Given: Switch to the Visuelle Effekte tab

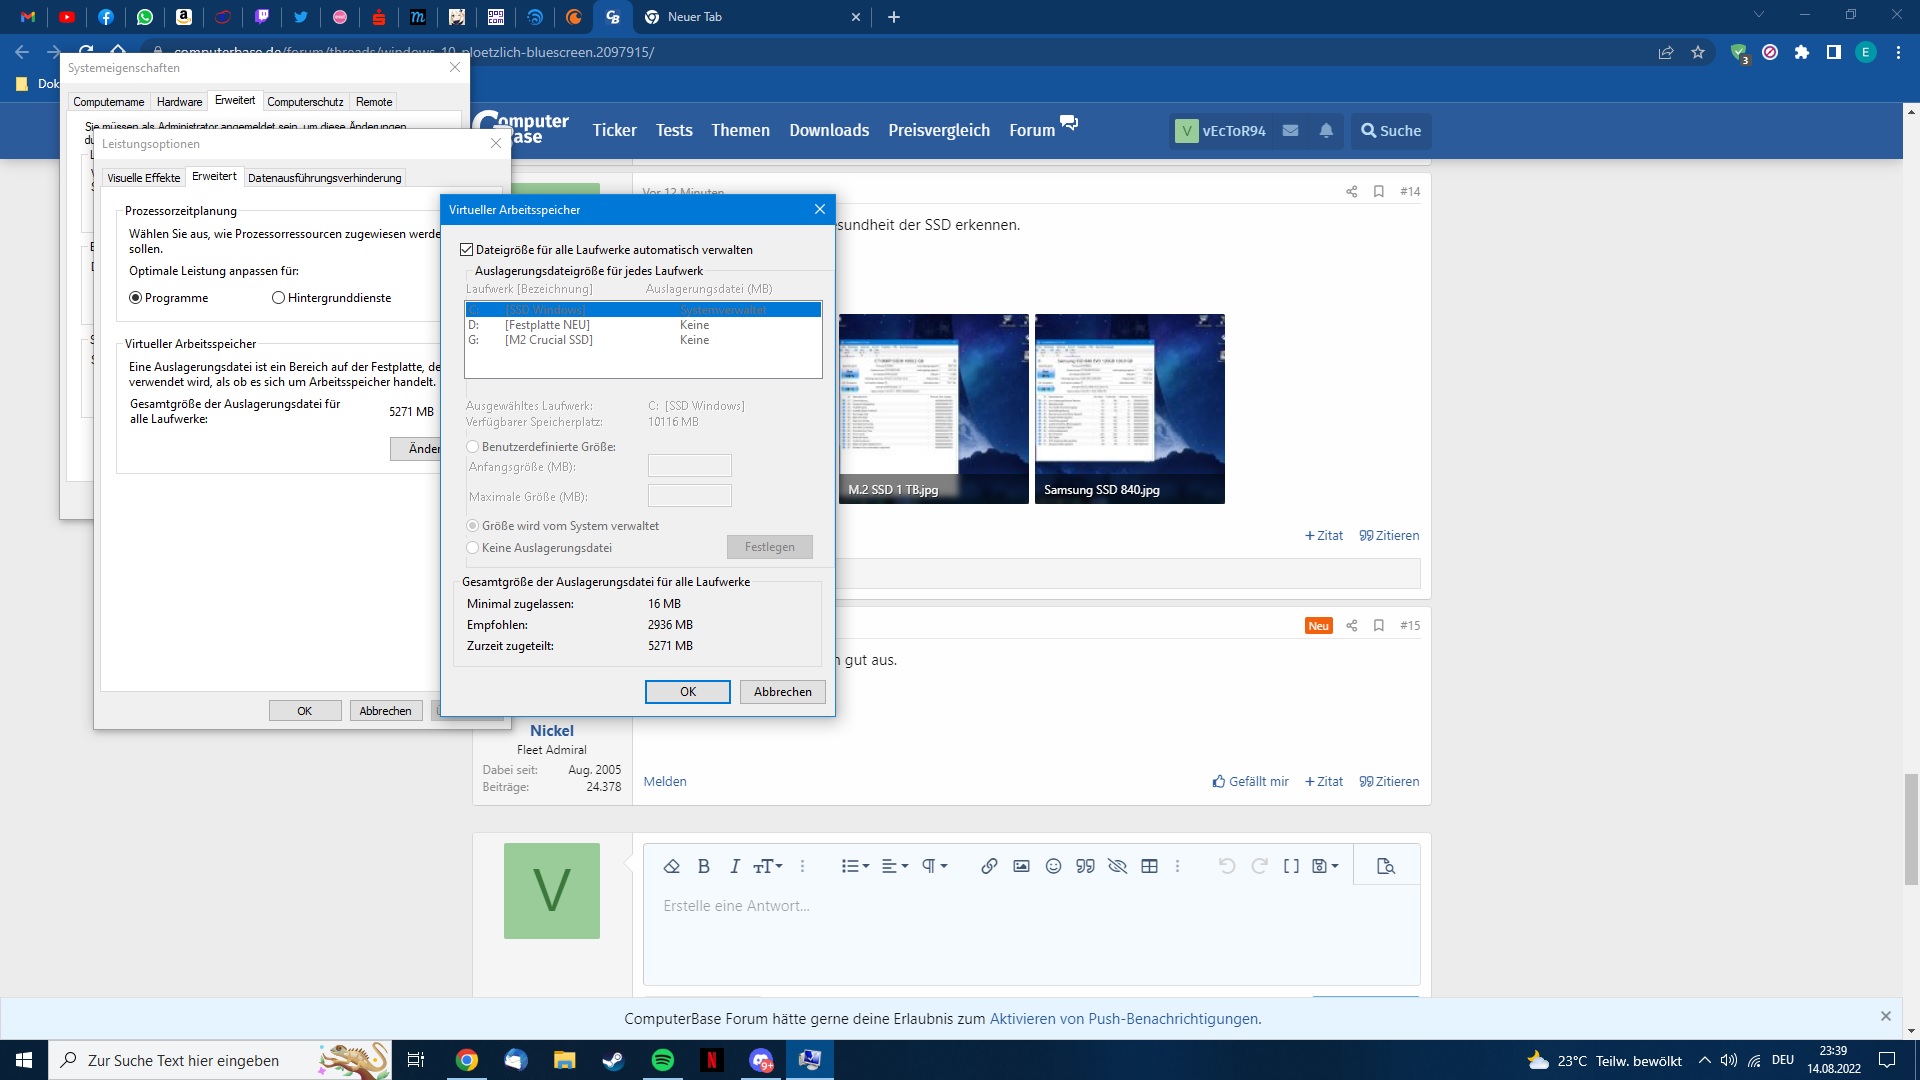Looking at the screenshot, I should coord(144,178).
